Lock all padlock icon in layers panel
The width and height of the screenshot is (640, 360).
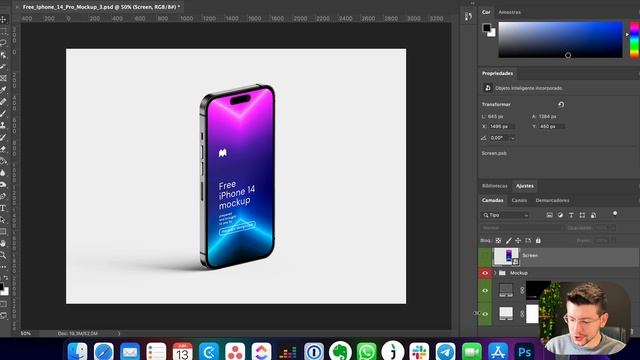coord(538,241)
